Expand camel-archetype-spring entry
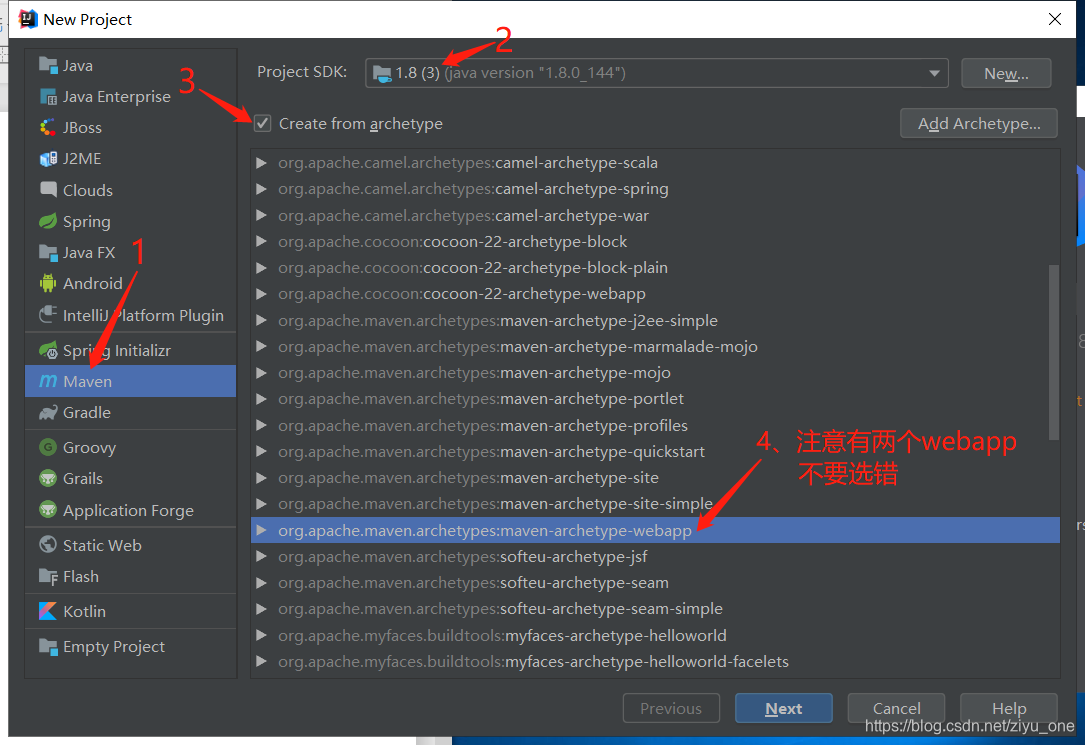The height and width of the screenshot is (745, 1085). (262, 189)
